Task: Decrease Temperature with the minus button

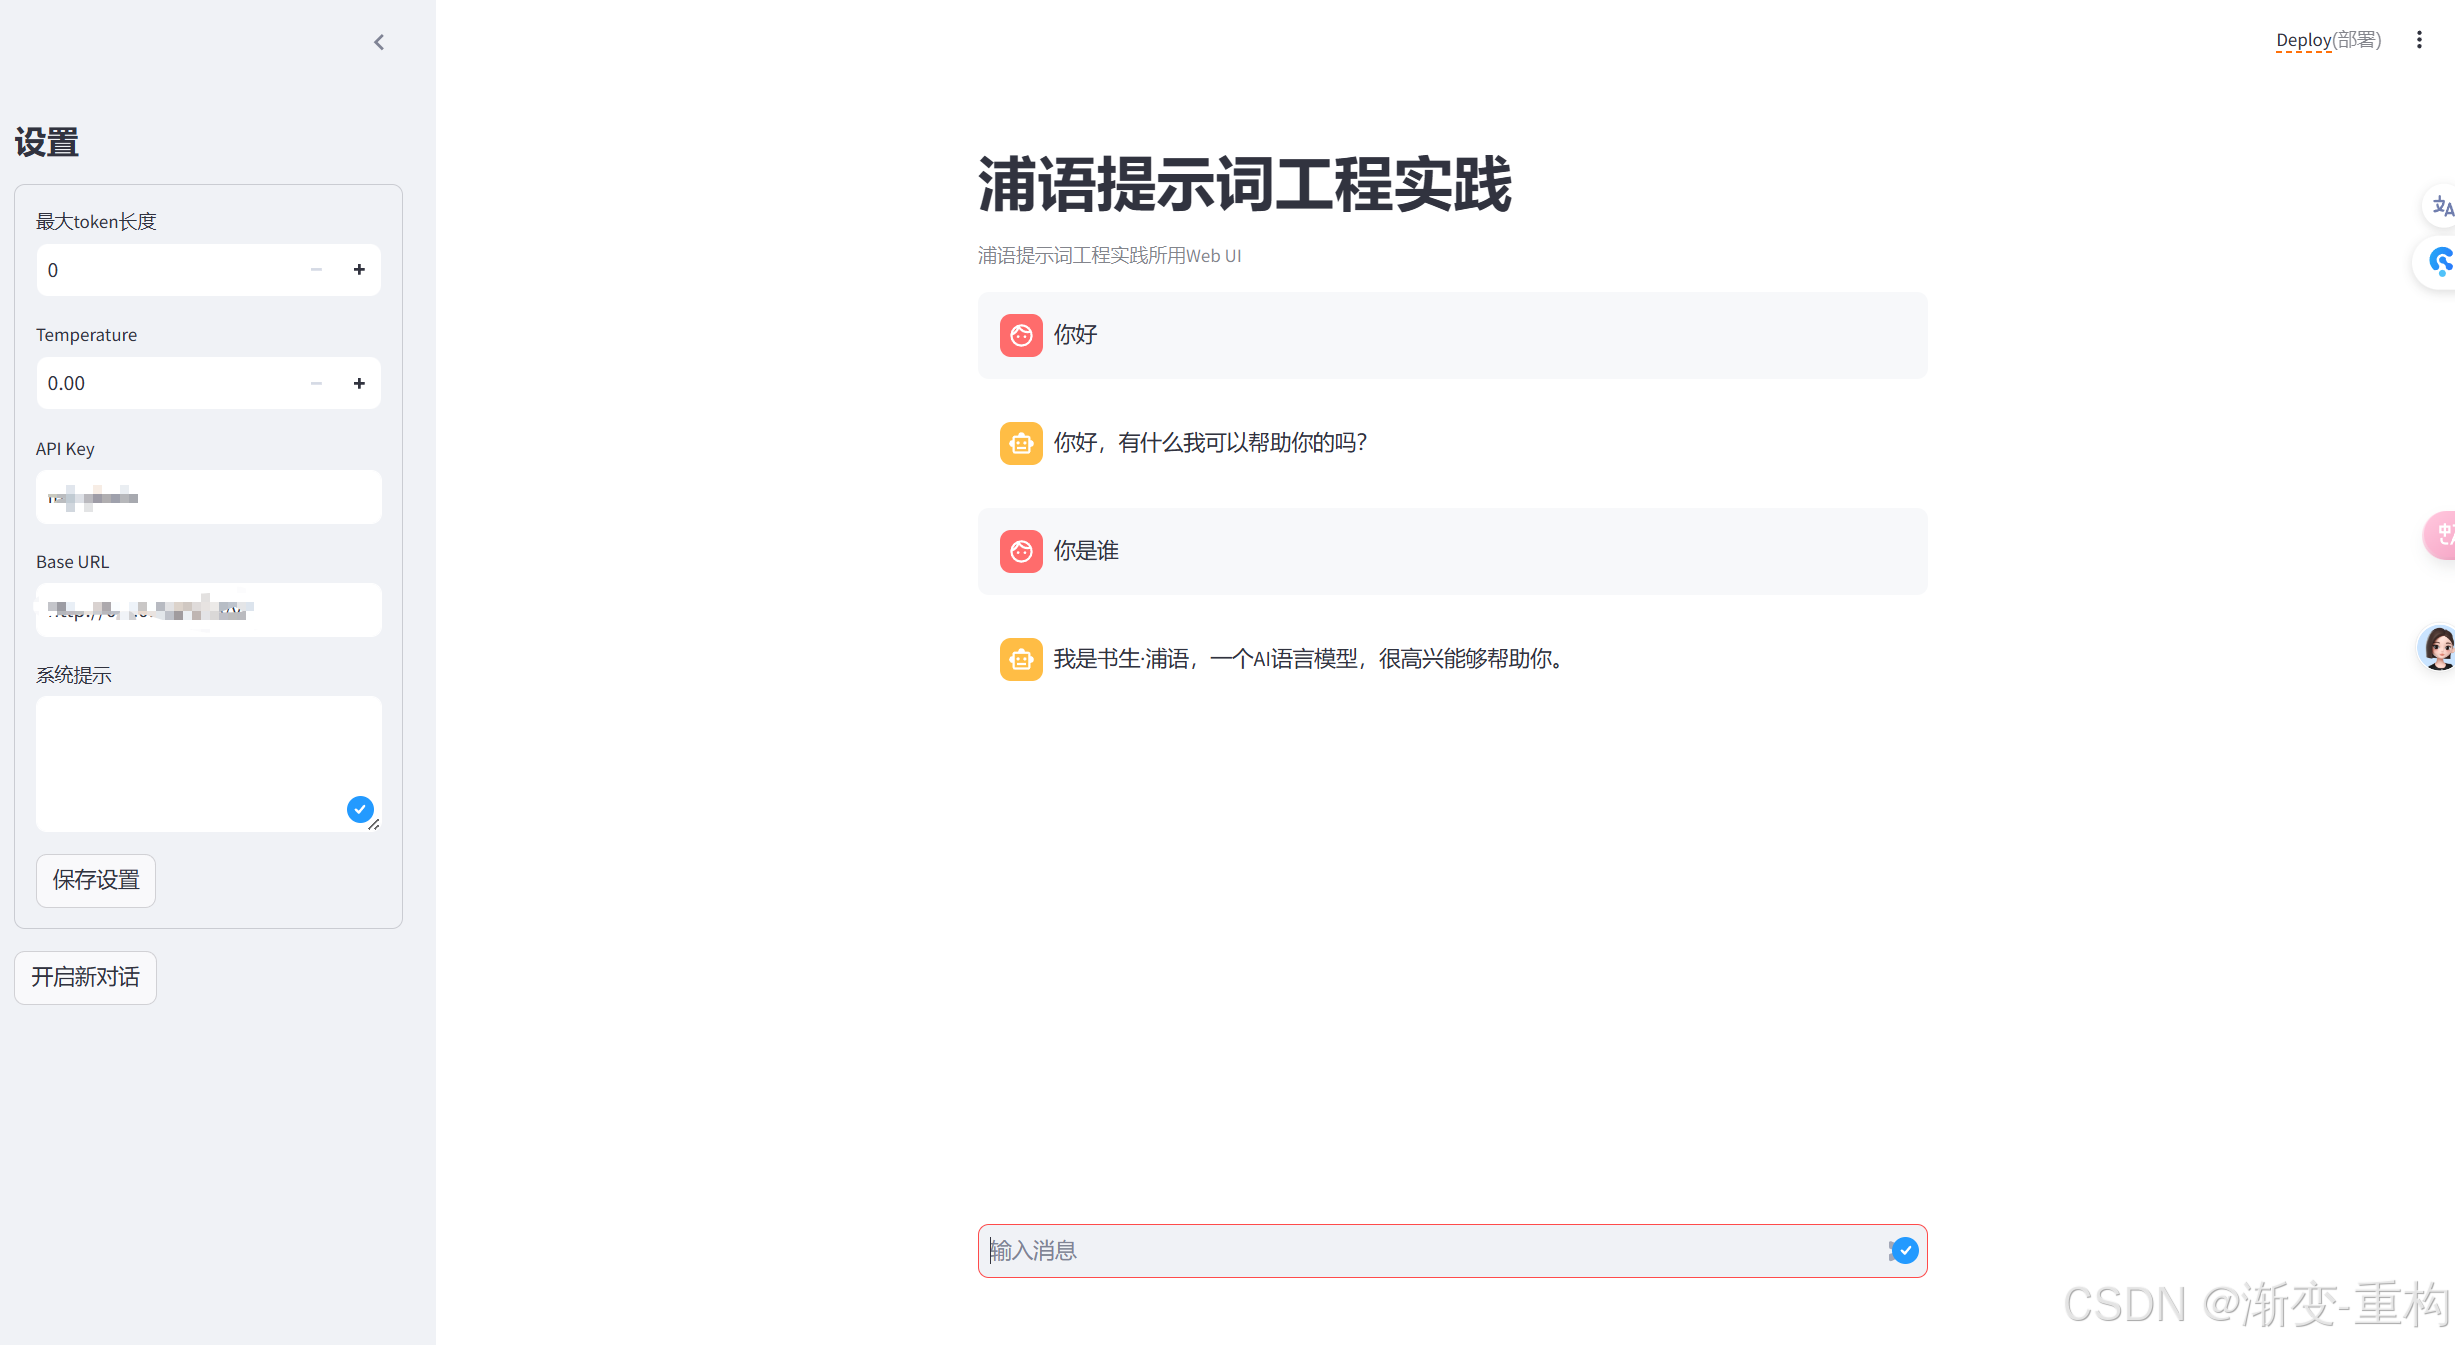Action: click(316, 383)
